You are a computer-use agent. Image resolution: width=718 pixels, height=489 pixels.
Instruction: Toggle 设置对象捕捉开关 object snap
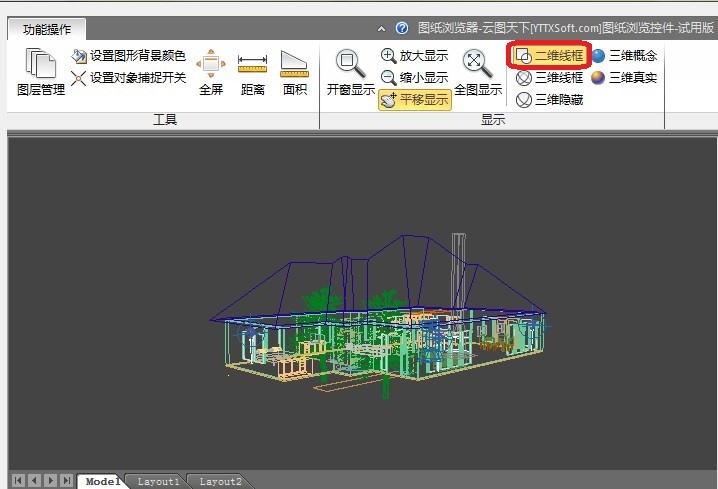[x=128, y=77]
